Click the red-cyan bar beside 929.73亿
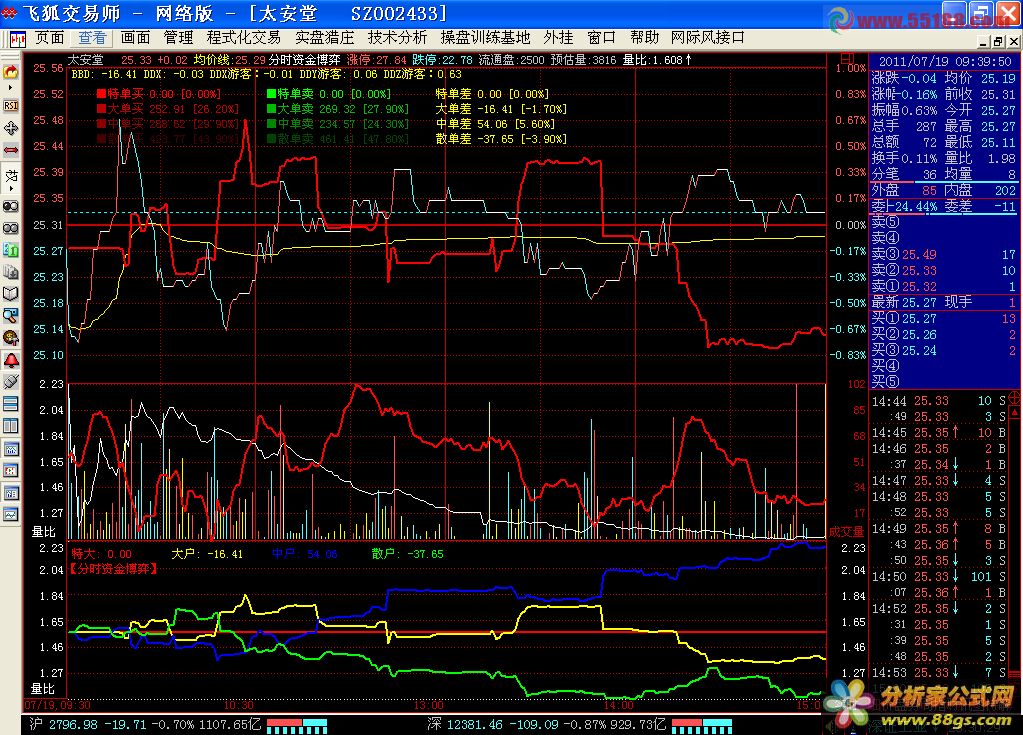1023x735 pixels. [x=702, y=726]
